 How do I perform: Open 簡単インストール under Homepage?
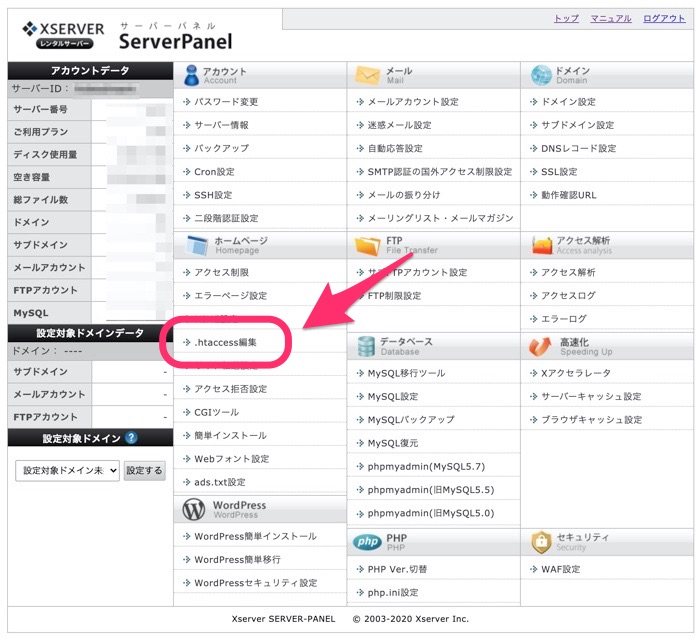coord(230,436)
